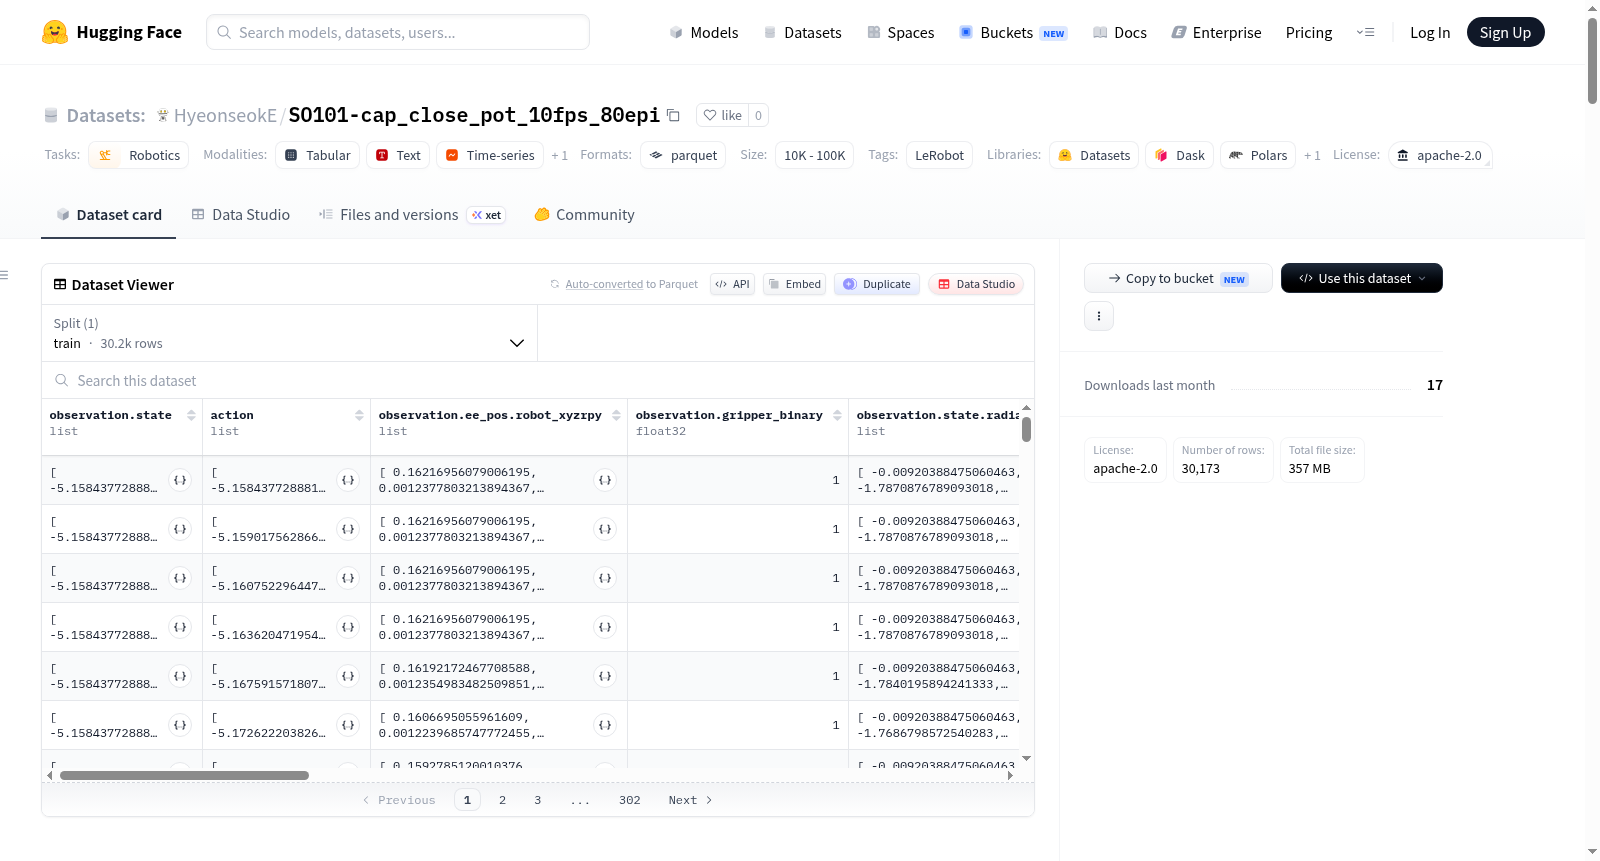Open the LeRobot tag
The width and height of the screenshot is (1600, 861).
[939, 155]
